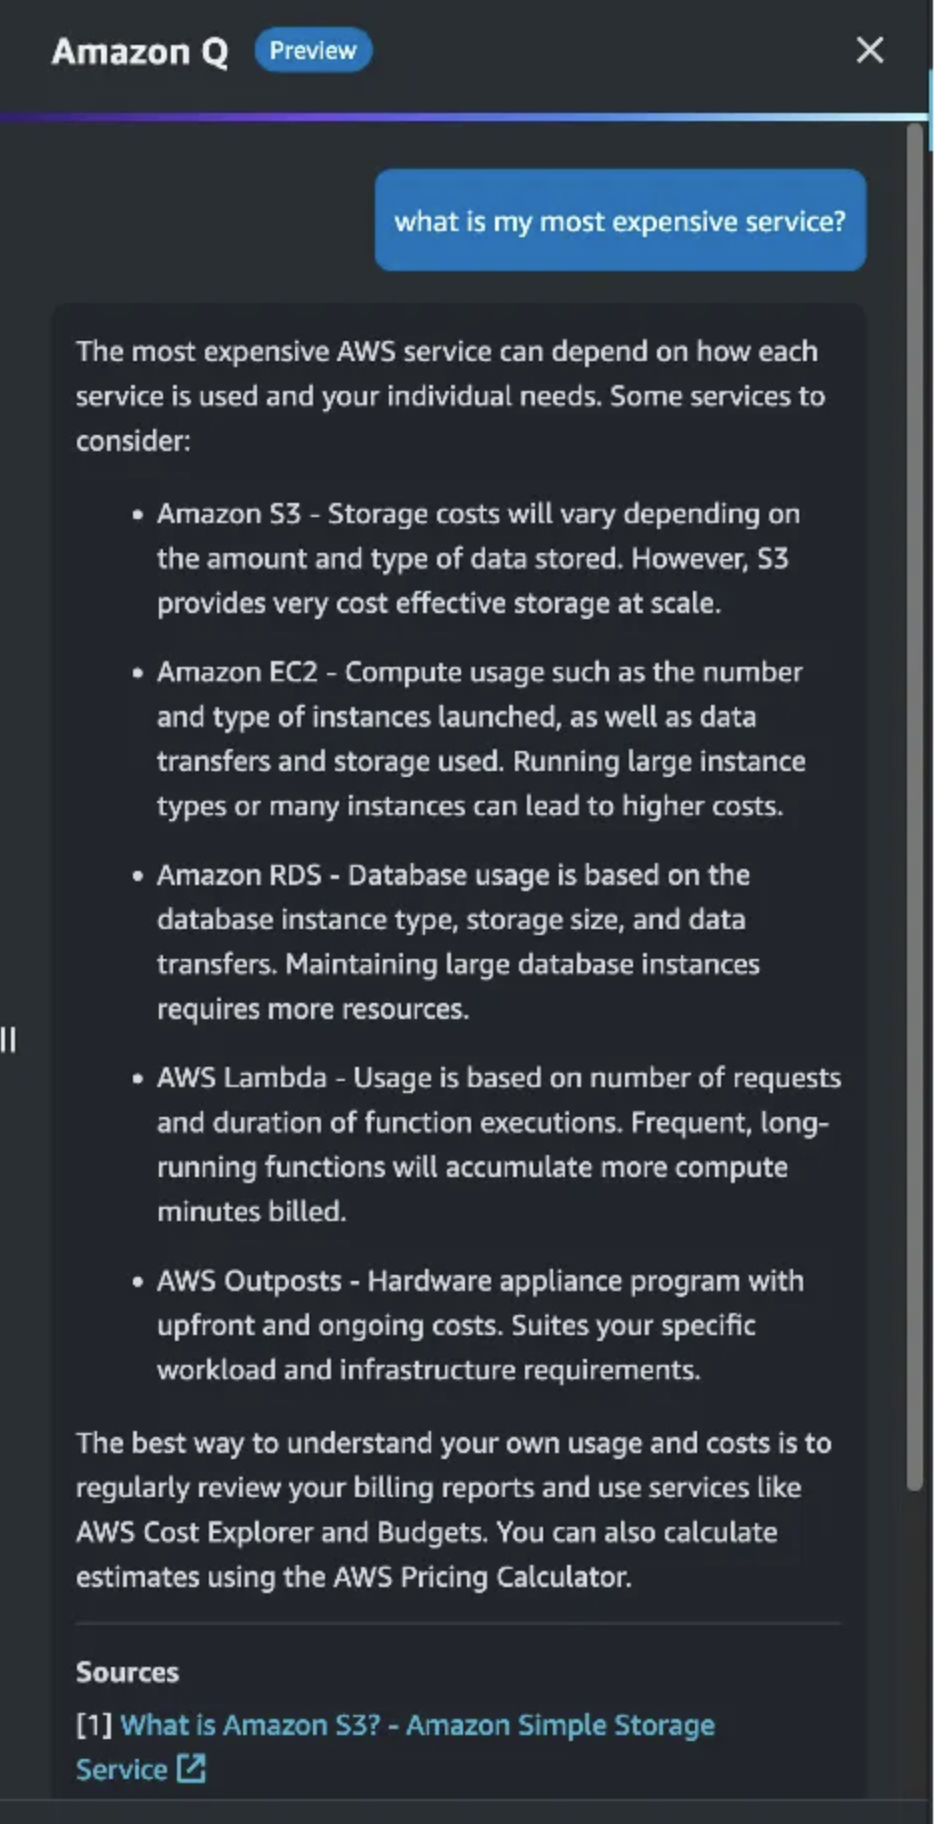
Task: Click the citation marker [1] under Sources
Action: (92, 1724)
